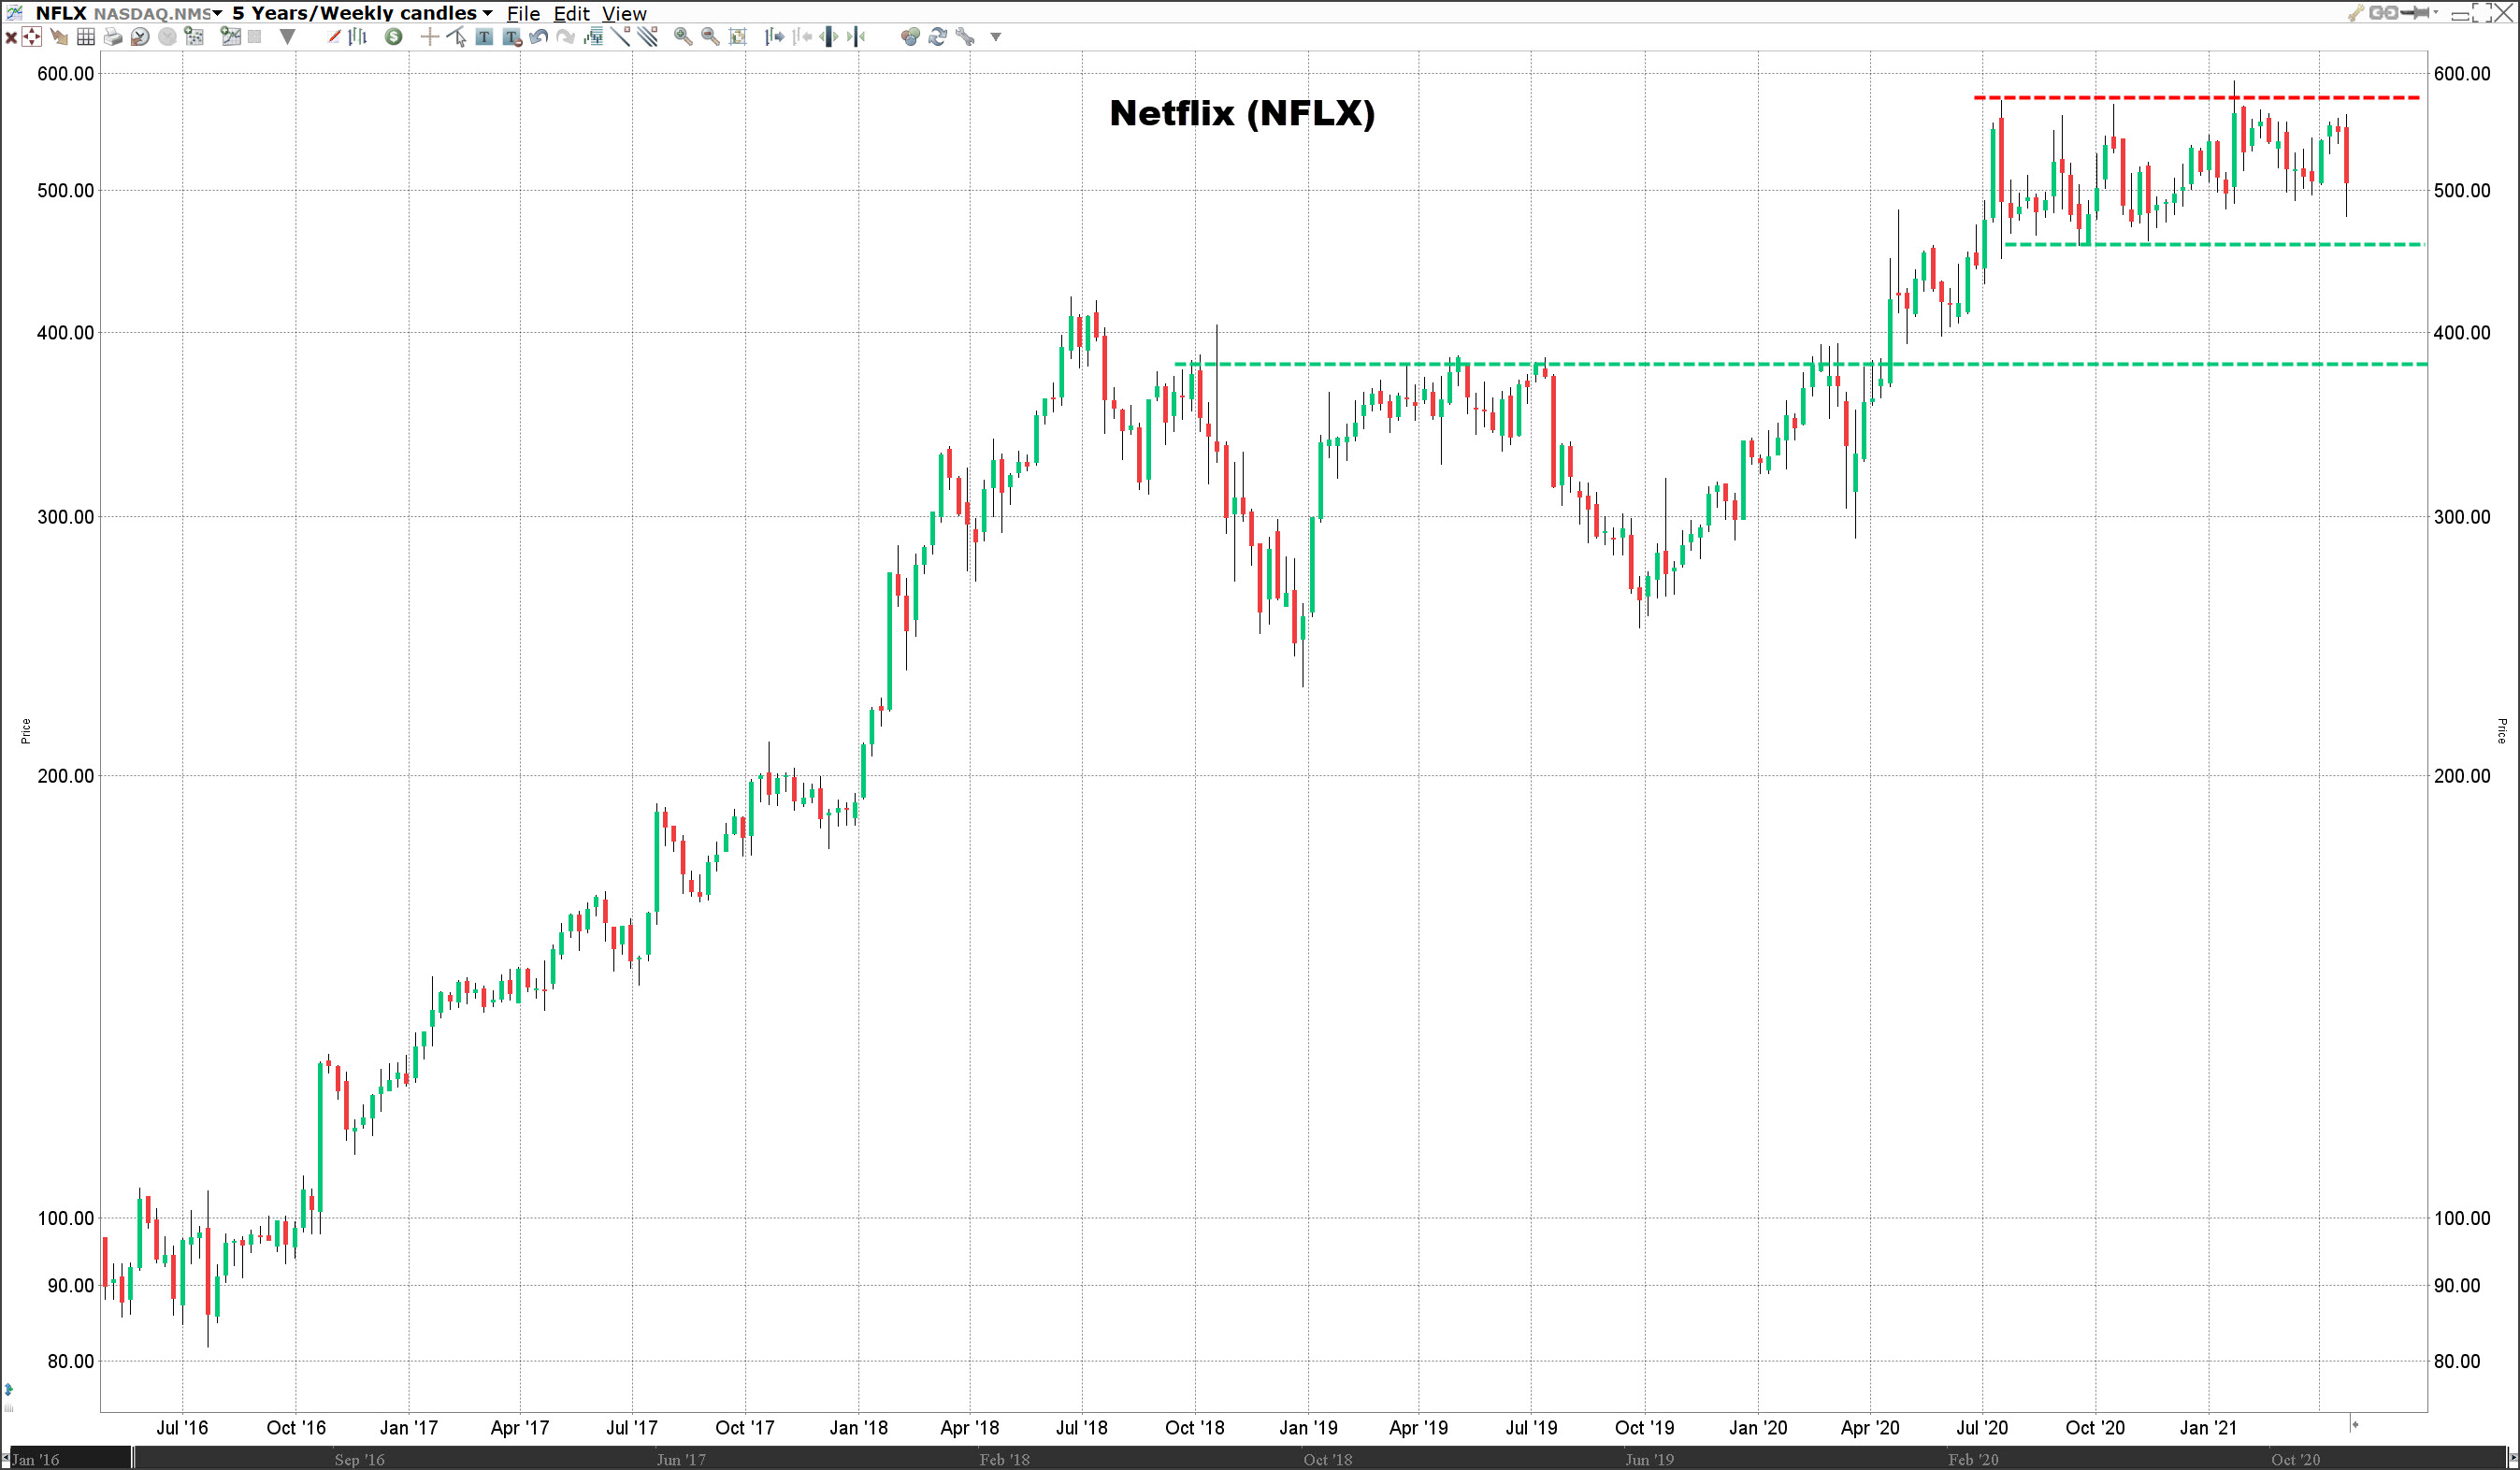
Task: Toggle the chain link windows icon
Action: coord(2383,13)
